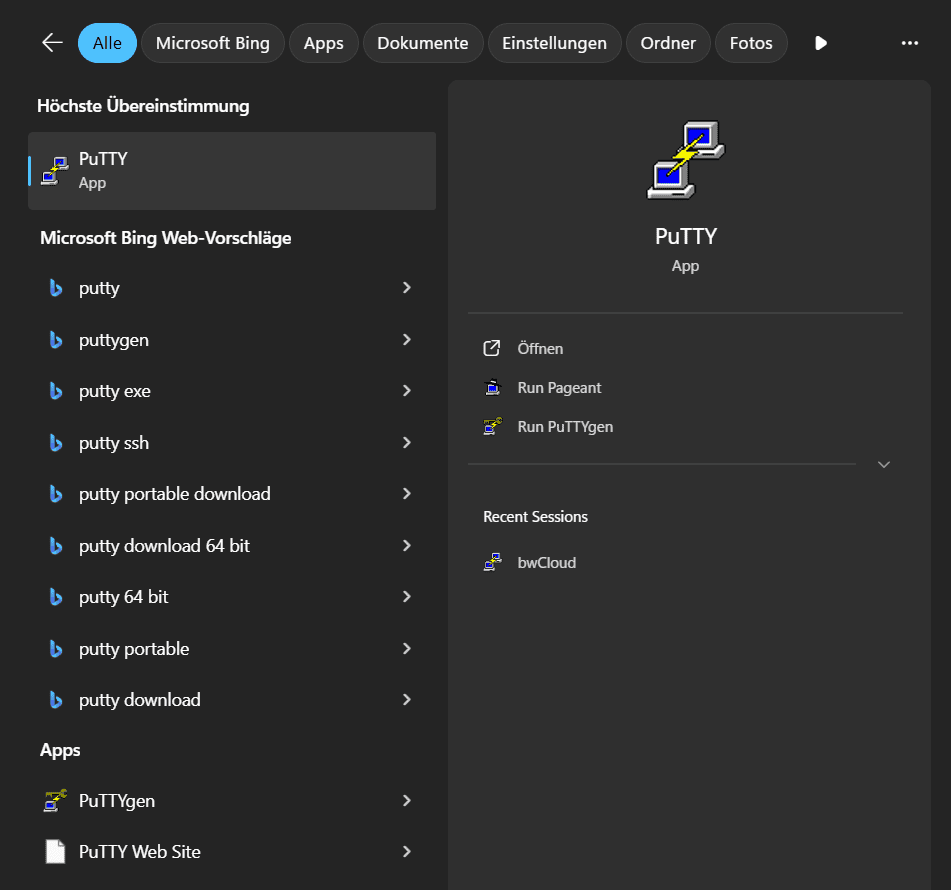Pick the 'putty 64 bit' suggestion
The height and width of the screenshot is (890, 951).
point(124,597)
